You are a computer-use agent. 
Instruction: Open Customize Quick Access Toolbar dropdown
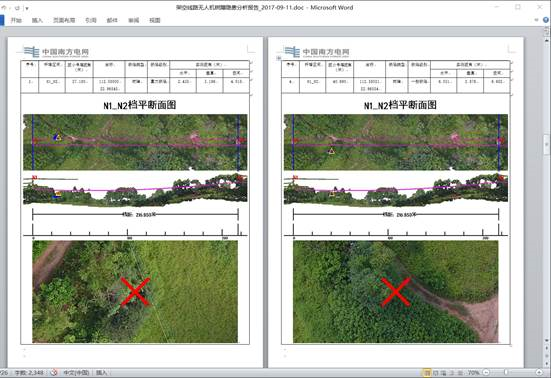coord(27,8)
